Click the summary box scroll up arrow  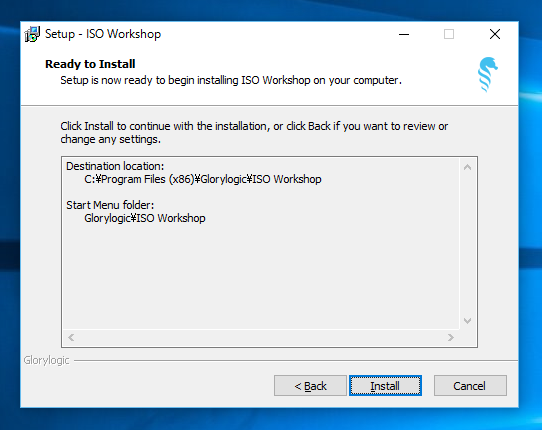pos(467,167)
